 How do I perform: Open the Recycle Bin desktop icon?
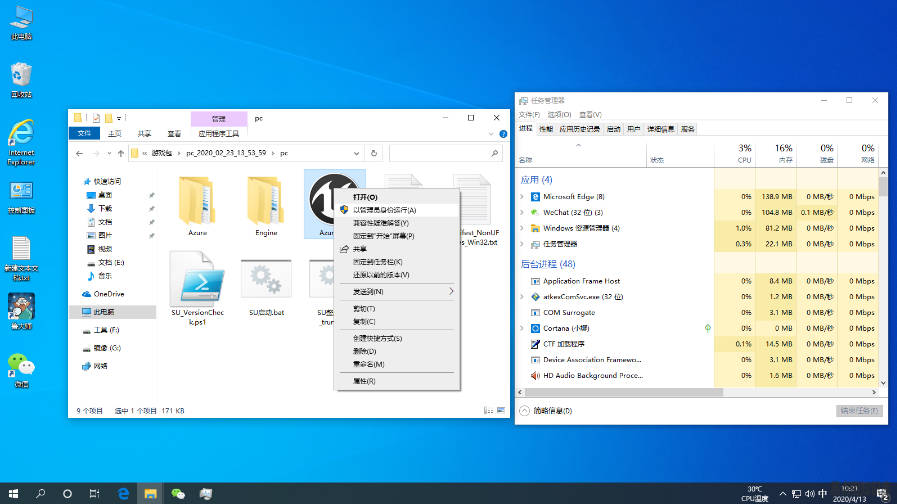tap(21, 78)
